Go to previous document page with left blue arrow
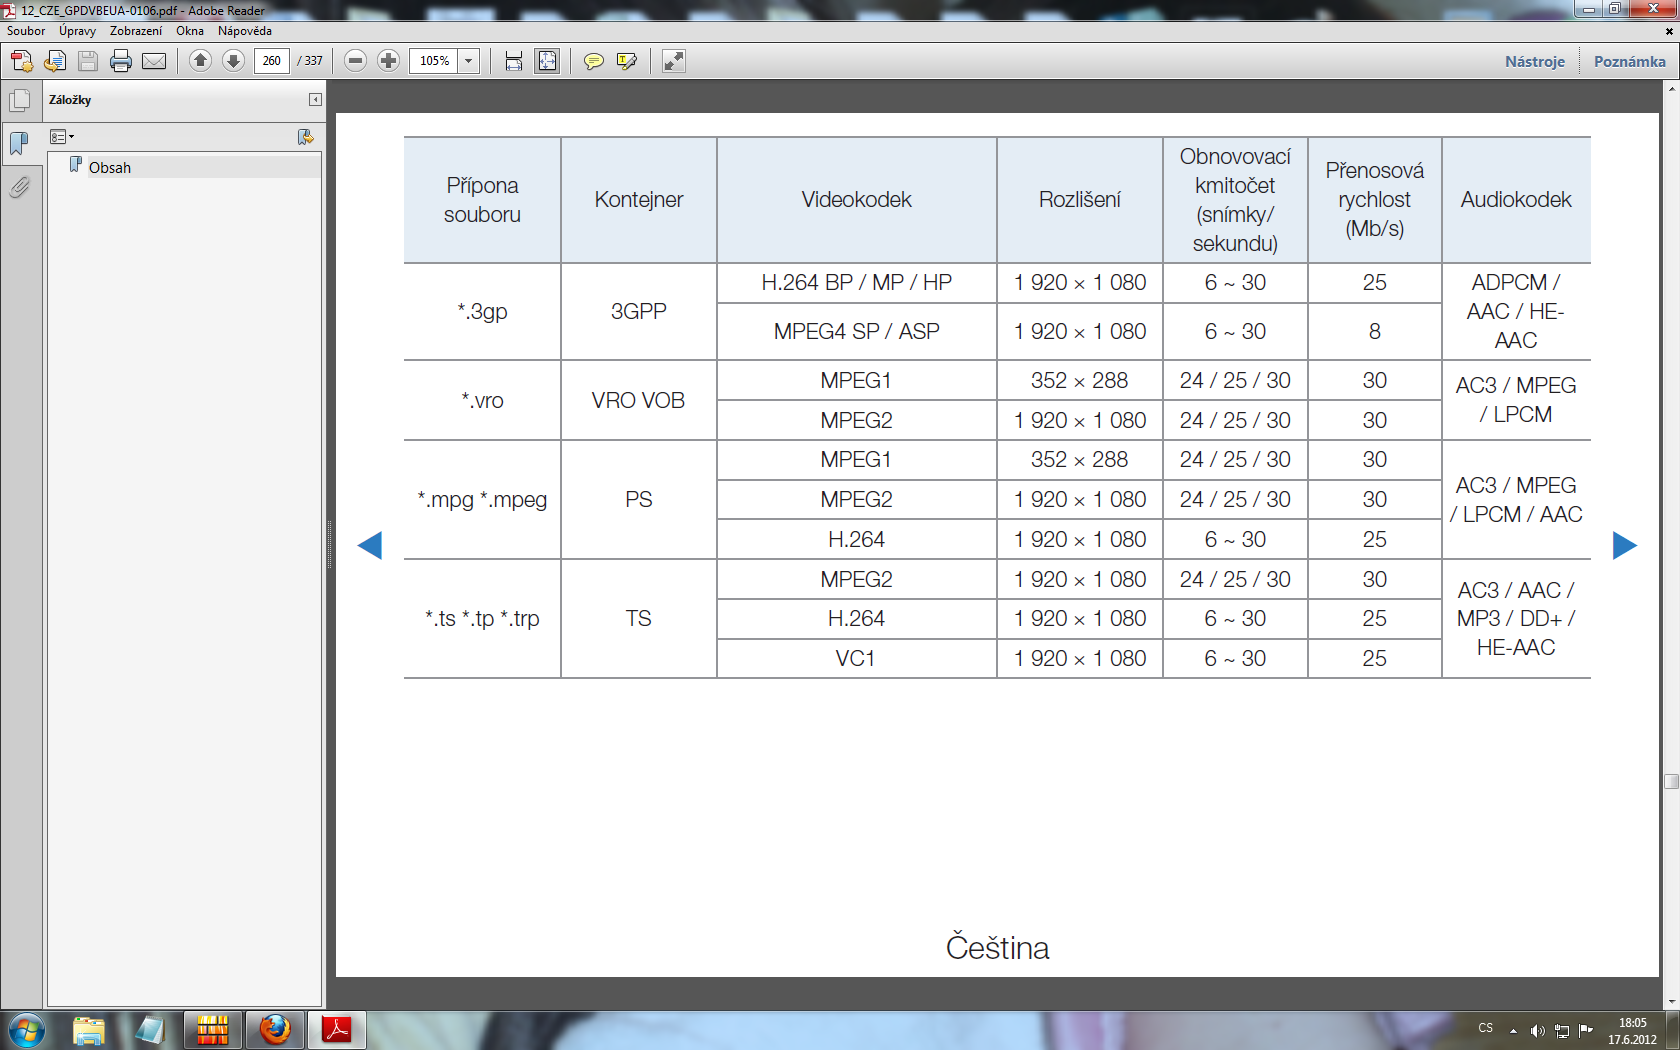1680x1050 pixels. pos(370,545)
